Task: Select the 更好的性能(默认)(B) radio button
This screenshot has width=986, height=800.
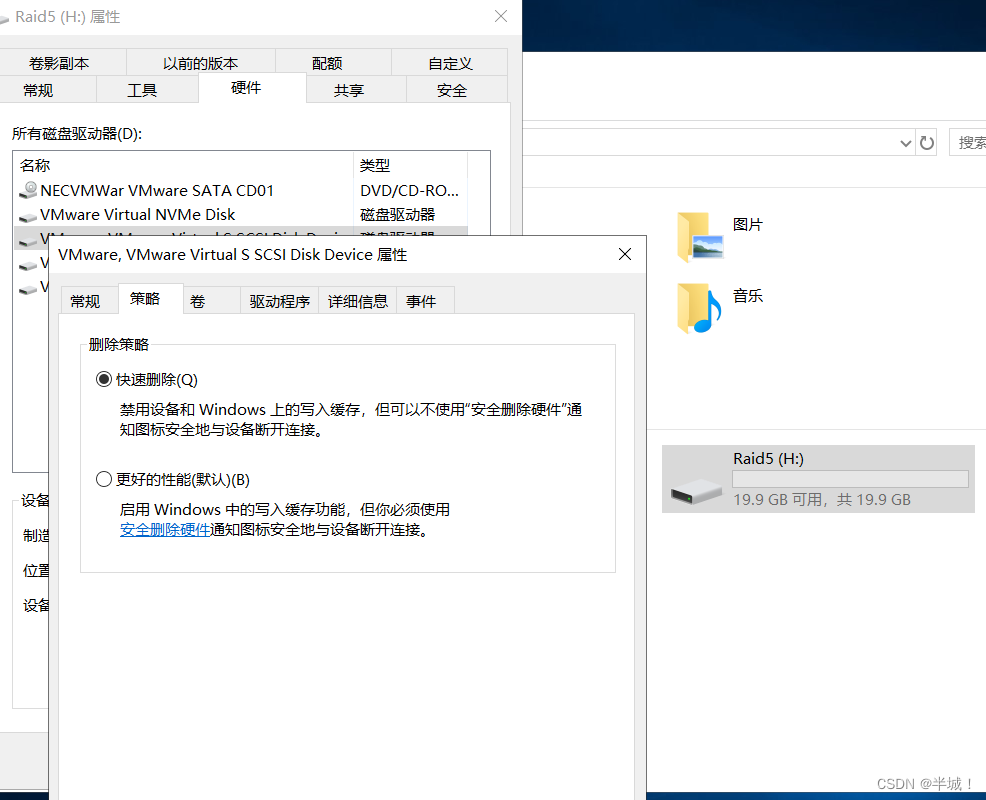Action: [x=104, y=478]
